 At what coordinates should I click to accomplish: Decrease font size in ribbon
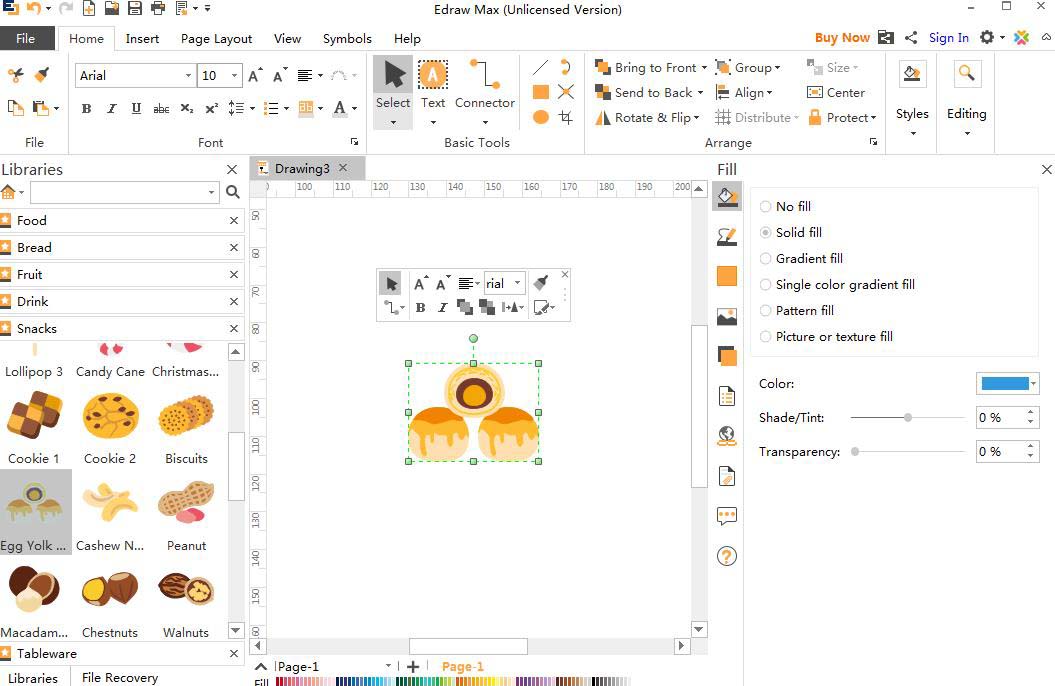[x=280, y=75]
